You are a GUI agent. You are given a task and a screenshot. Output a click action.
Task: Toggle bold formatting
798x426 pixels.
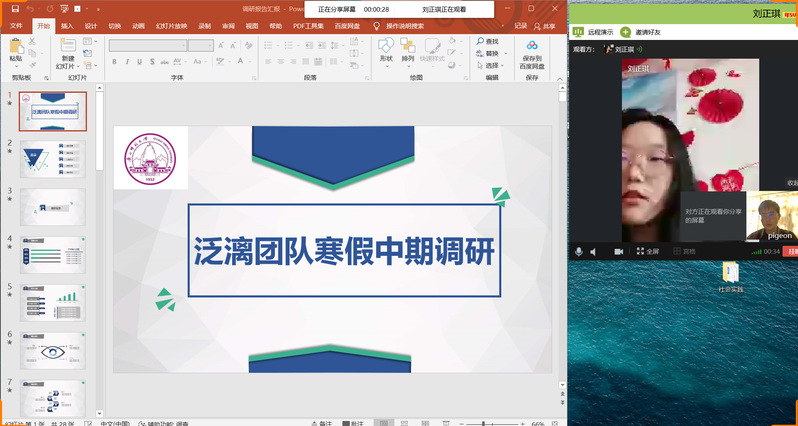[115, 62]
